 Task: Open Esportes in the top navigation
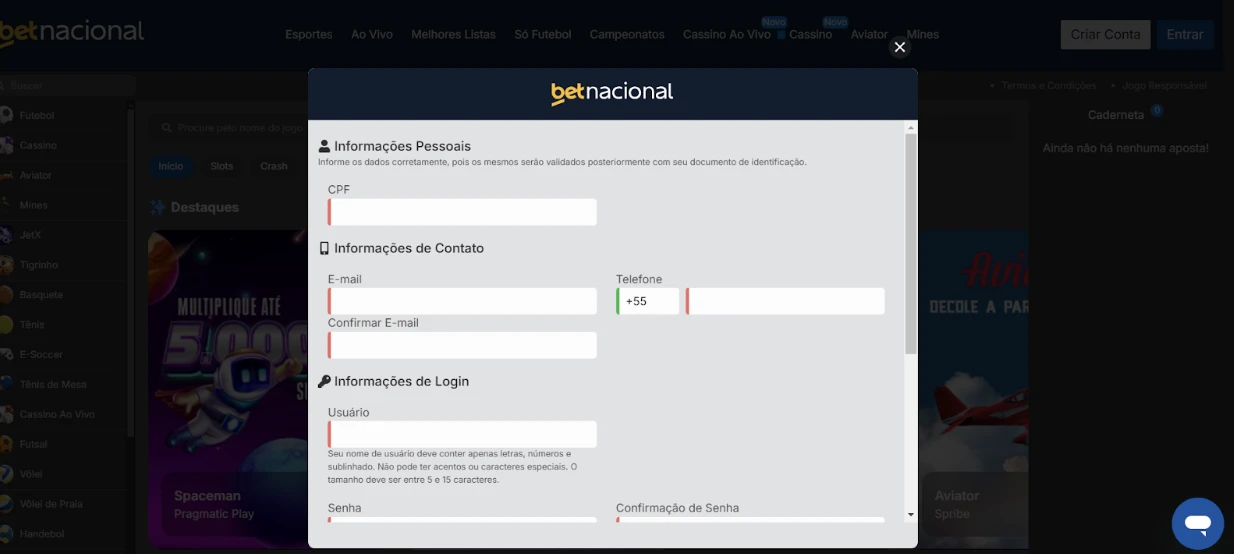coord(309,34)
